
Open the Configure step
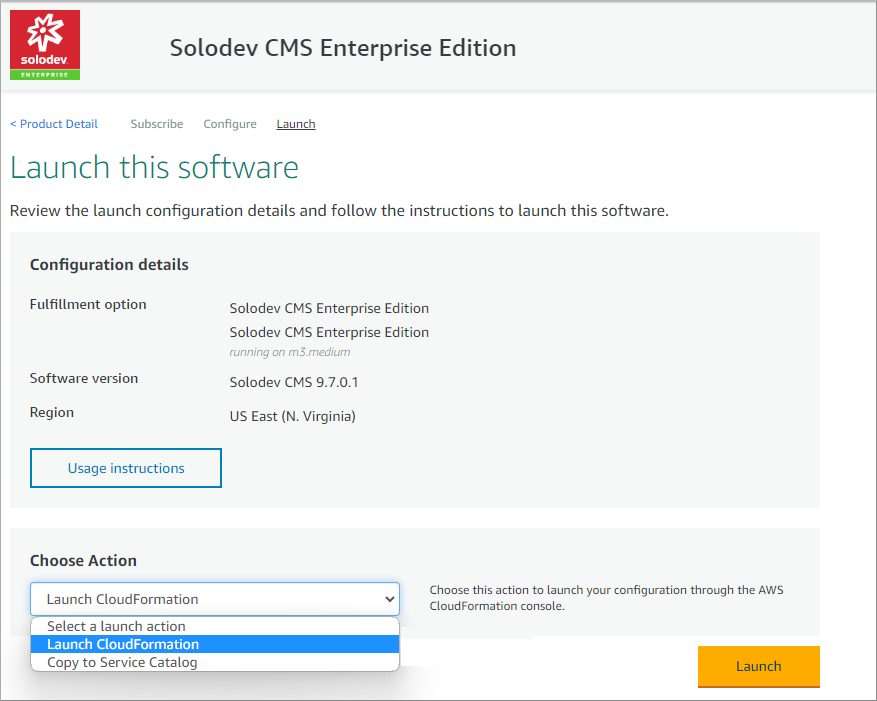coord(230,124)
